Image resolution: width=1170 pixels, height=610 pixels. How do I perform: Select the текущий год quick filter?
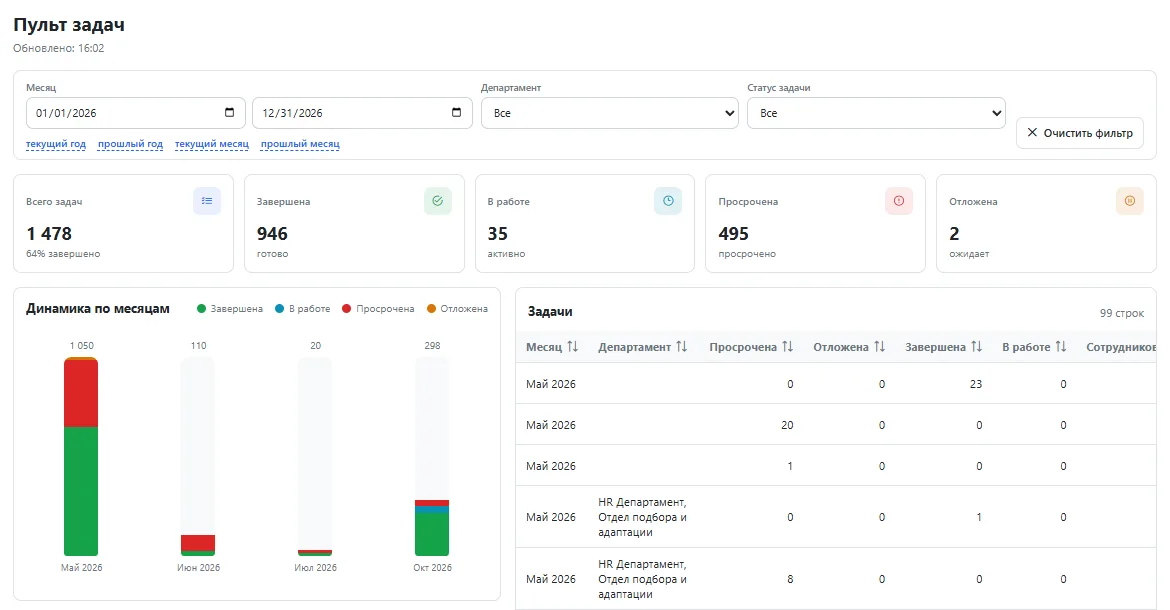point(56,144)
